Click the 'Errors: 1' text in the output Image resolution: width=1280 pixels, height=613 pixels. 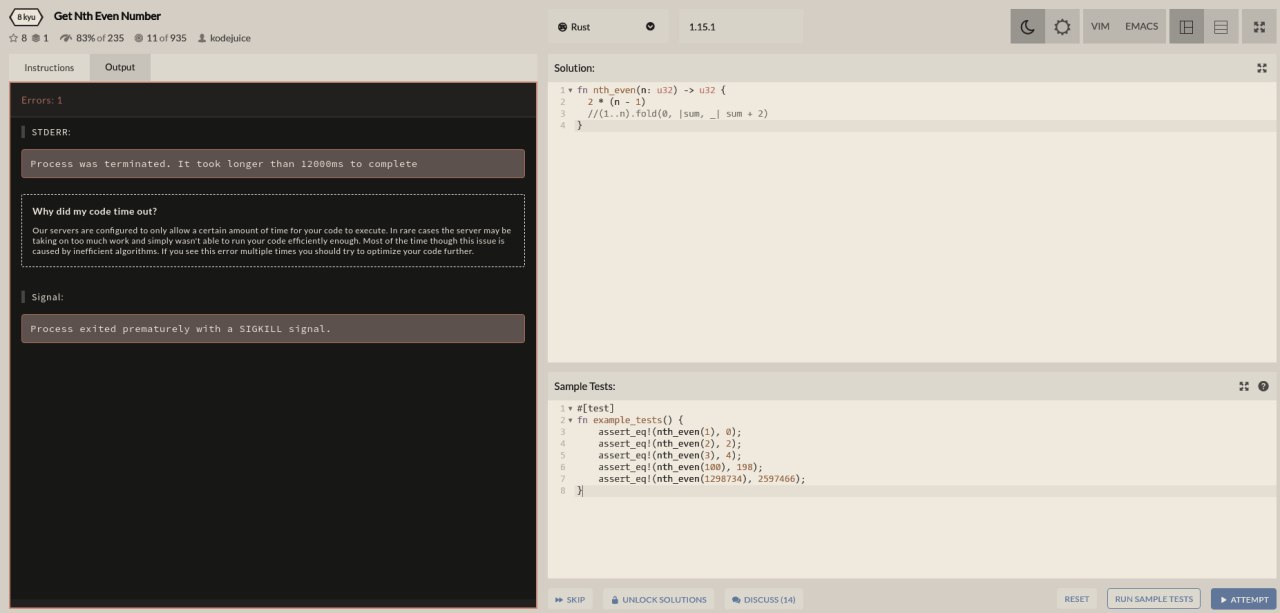(x=42, y=101)
